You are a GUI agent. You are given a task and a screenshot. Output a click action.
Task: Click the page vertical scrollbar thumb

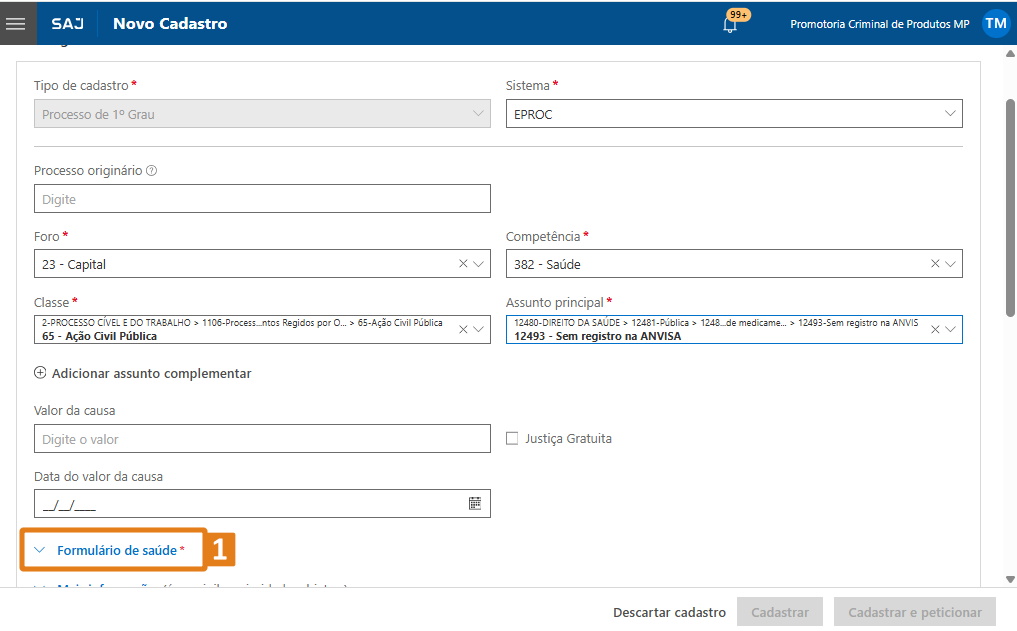coord(1010,208)
